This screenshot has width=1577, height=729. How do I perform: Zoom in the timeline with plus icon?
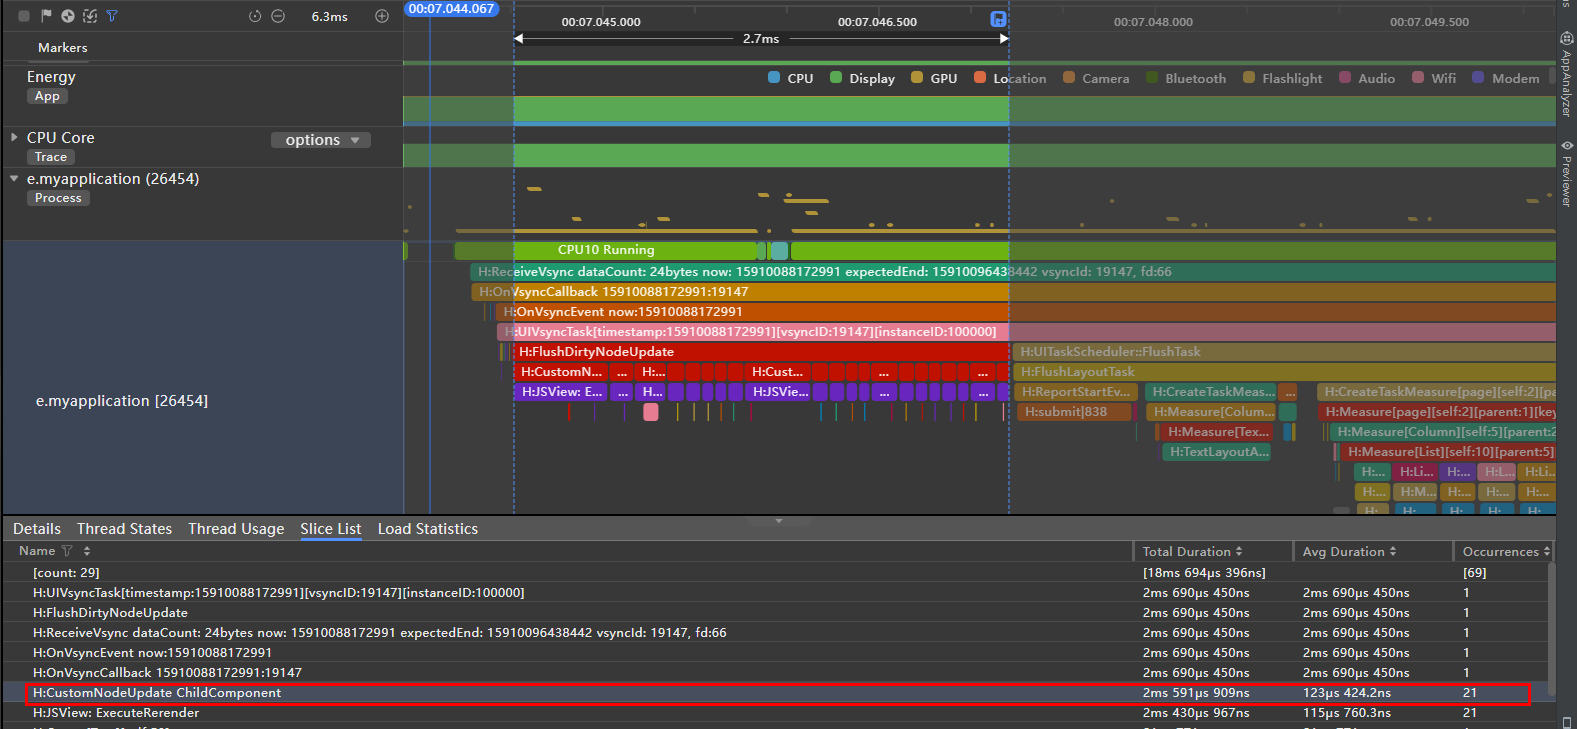coord(382,16)
